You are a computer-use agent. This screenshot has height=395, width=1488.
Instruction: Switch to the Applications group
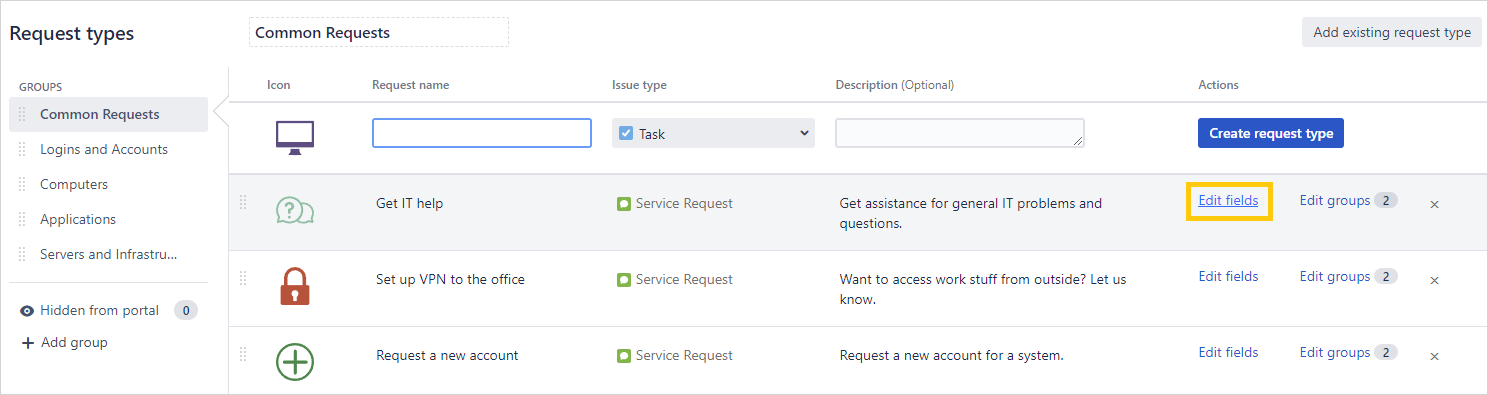point(78,219)
